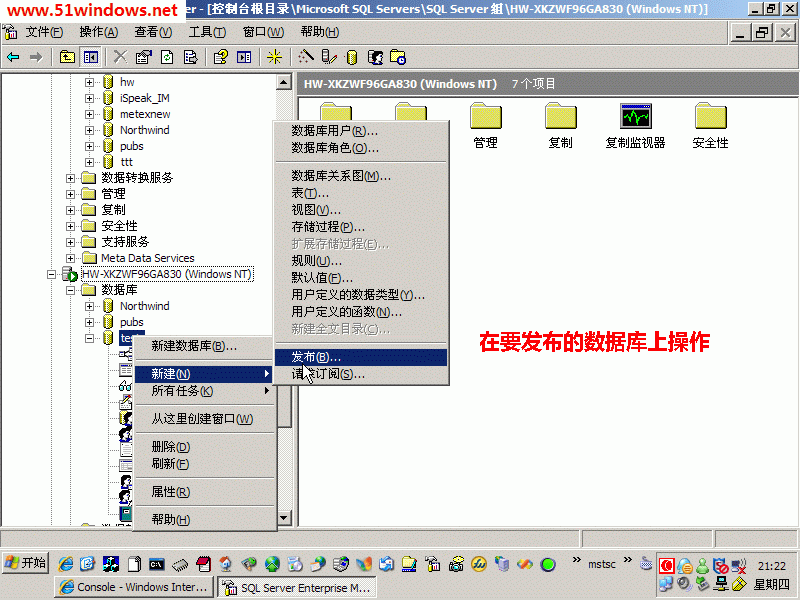Open the 工具(T) menu
Image resolution: width=800 pixels, height=600 pixels.
click(207, 32)
